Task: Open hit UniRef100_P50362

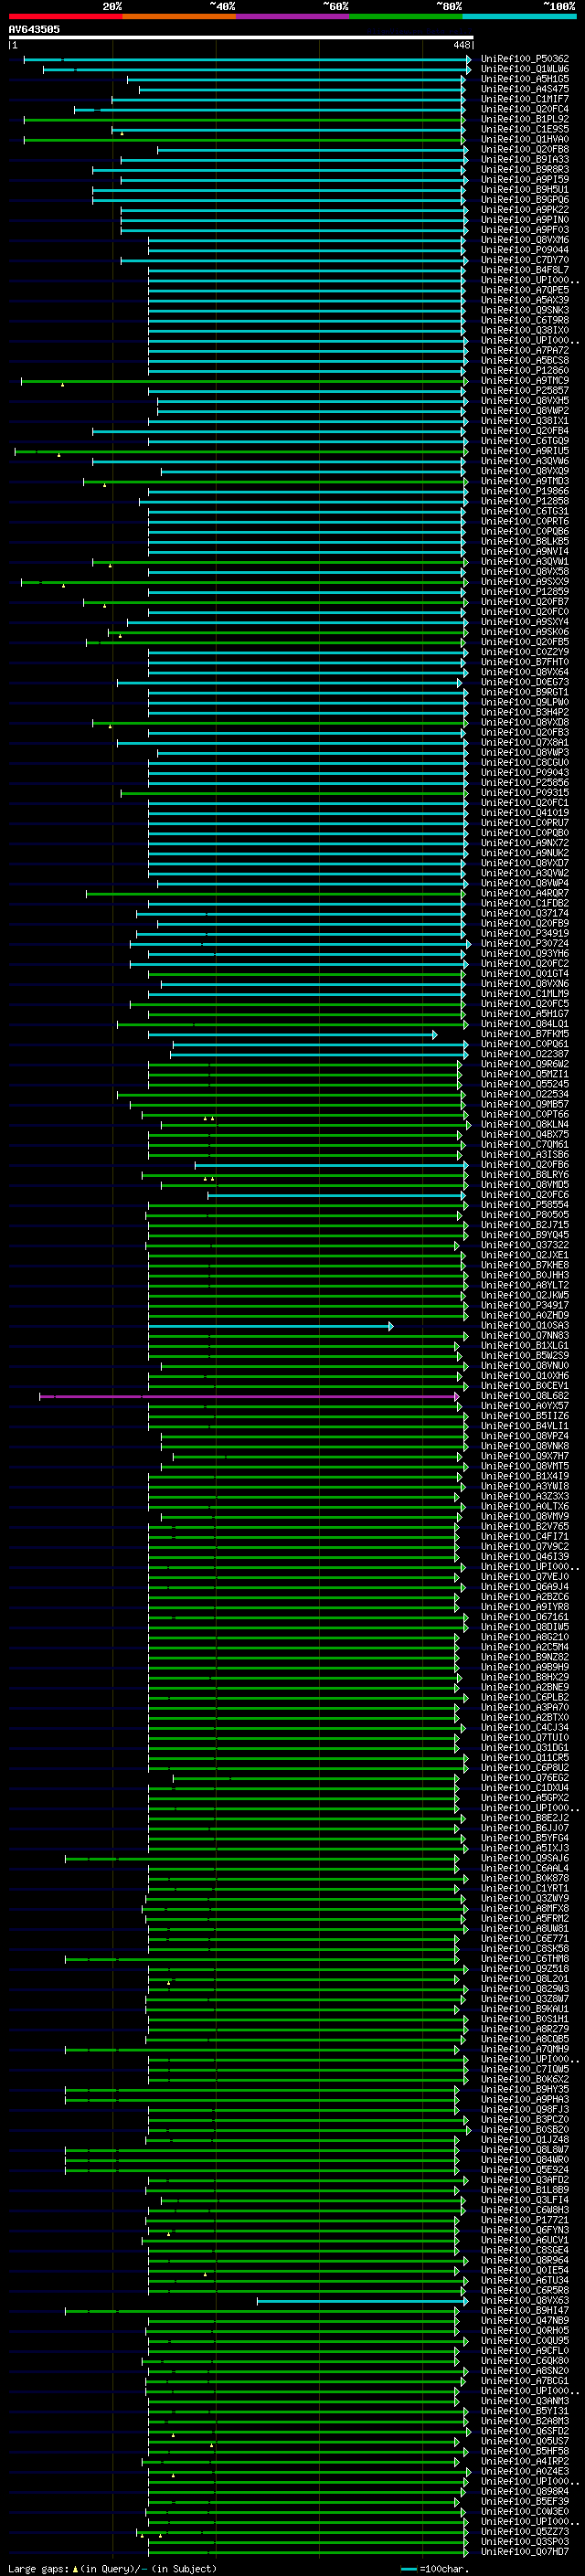Action: tap(524, 59)
